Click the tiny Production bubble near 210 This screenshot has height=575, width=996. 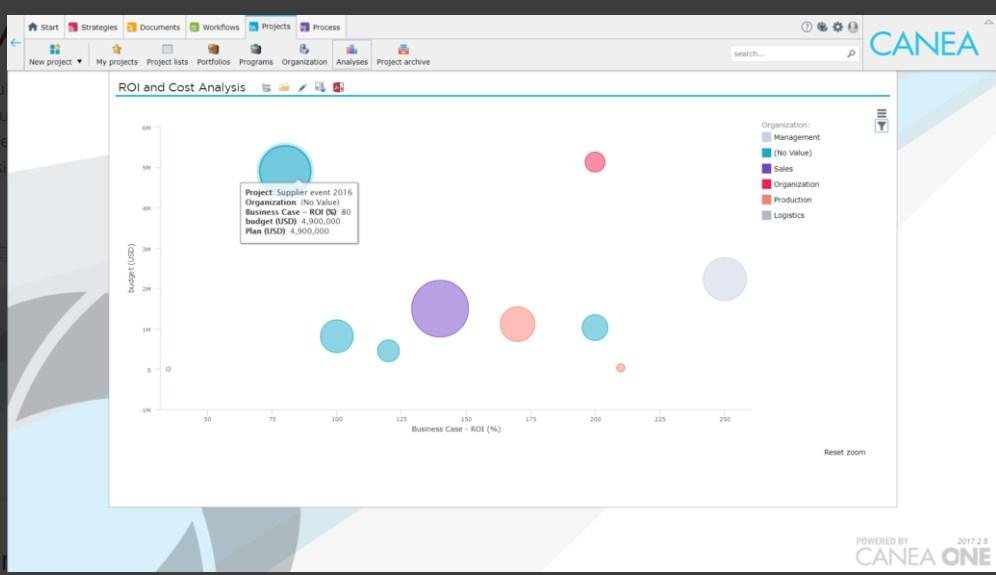621,368
